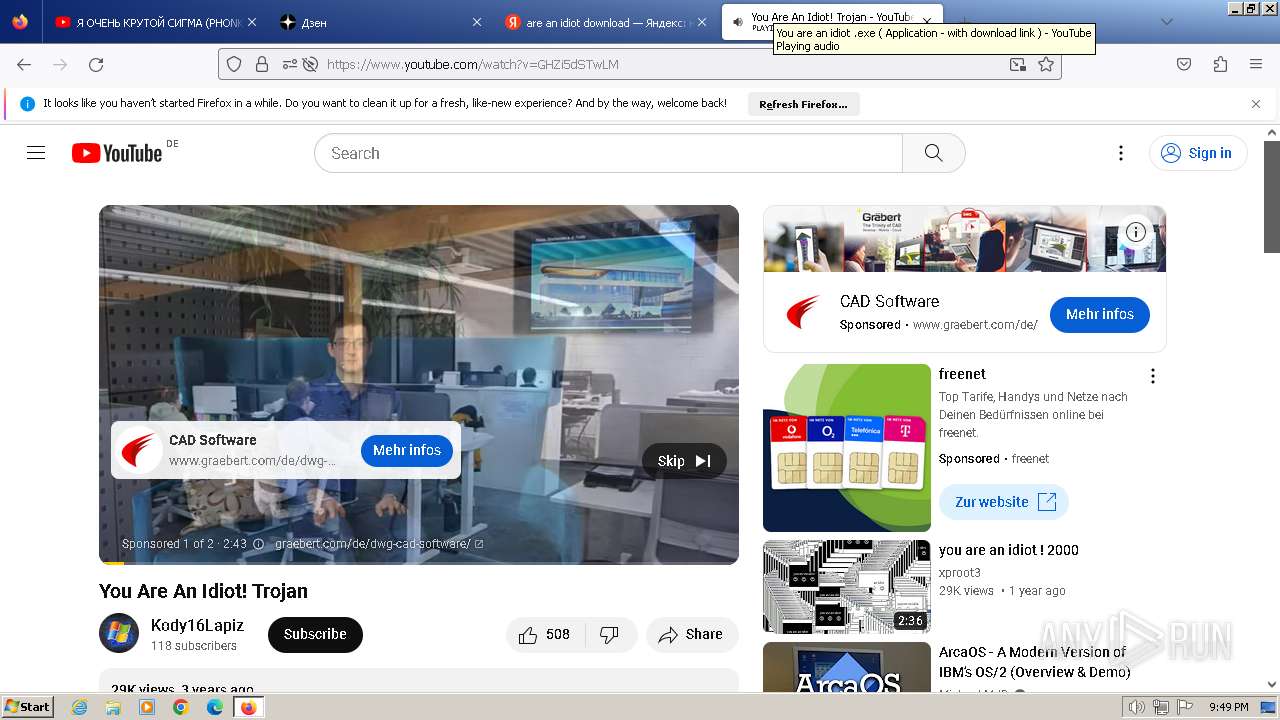Open YouTube settings three-dot menu
This screenshot has width=1280, height=720.
[1121, 153]
